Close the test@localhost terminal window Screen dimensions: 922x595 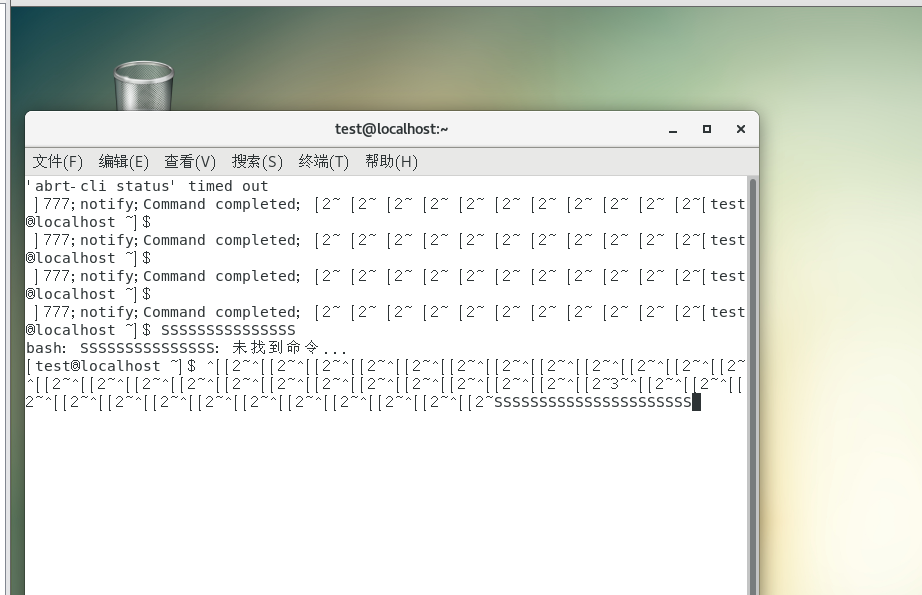[x=741, y=129]
